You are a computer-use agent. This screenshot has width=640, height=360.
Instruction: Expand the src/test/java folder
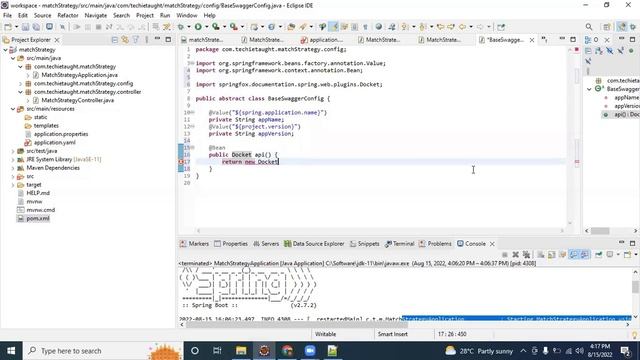(x=13, y=151)
